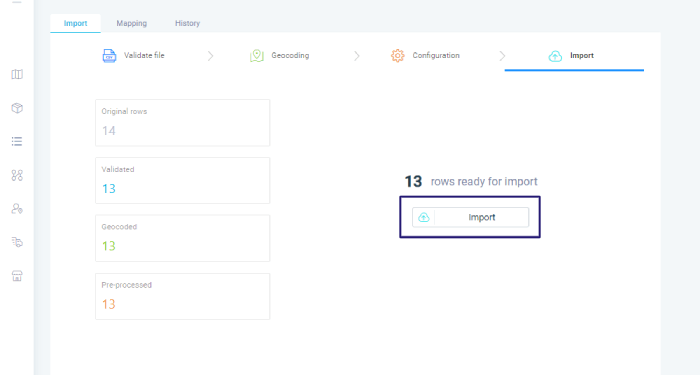Open the list view sidebar icon
The height and width of the screenshot is (375, 700).
(x=17, y=142)
